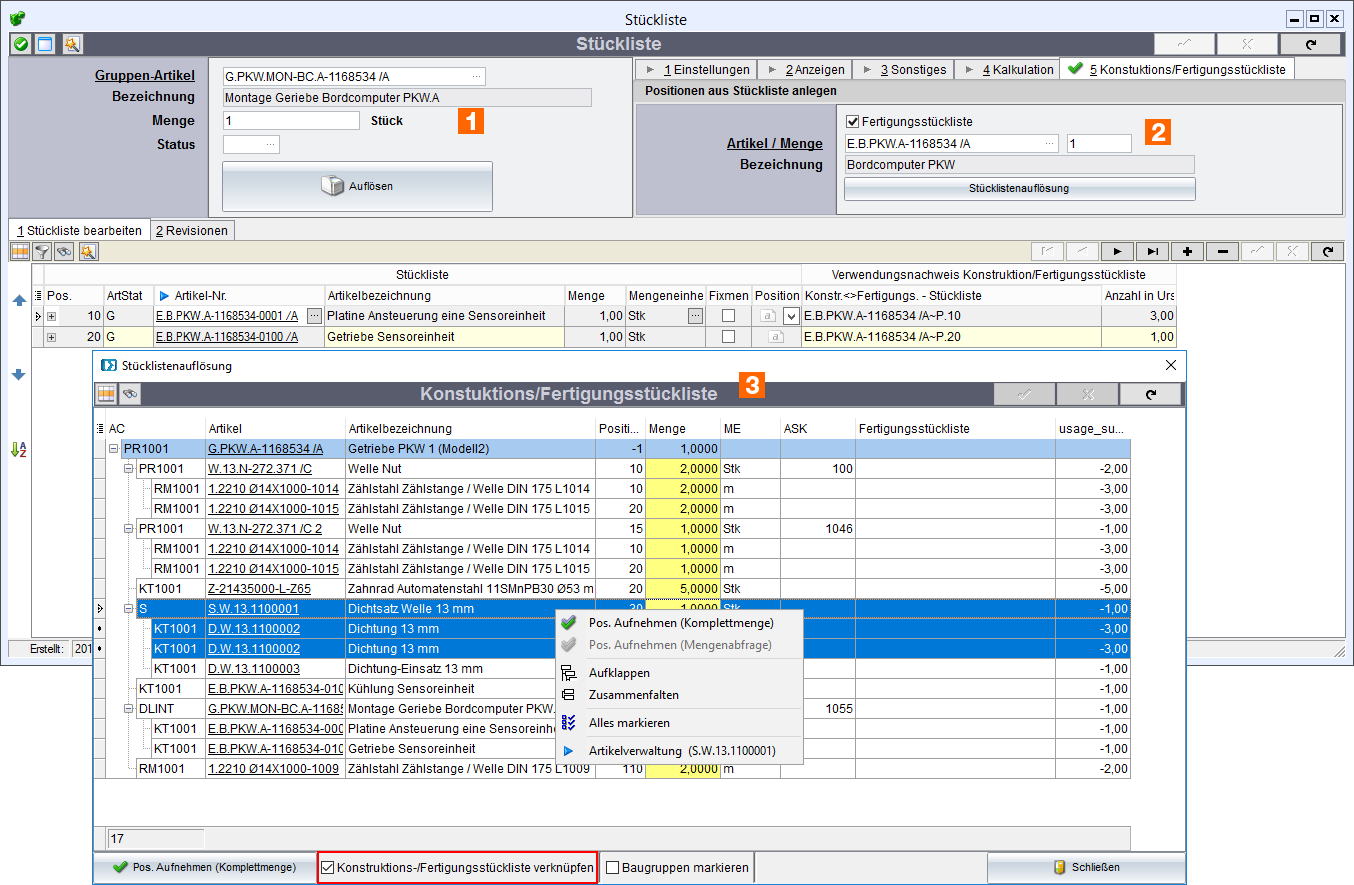
Task: Open the 2 Anzeigen tab
Action: point(804,69)
